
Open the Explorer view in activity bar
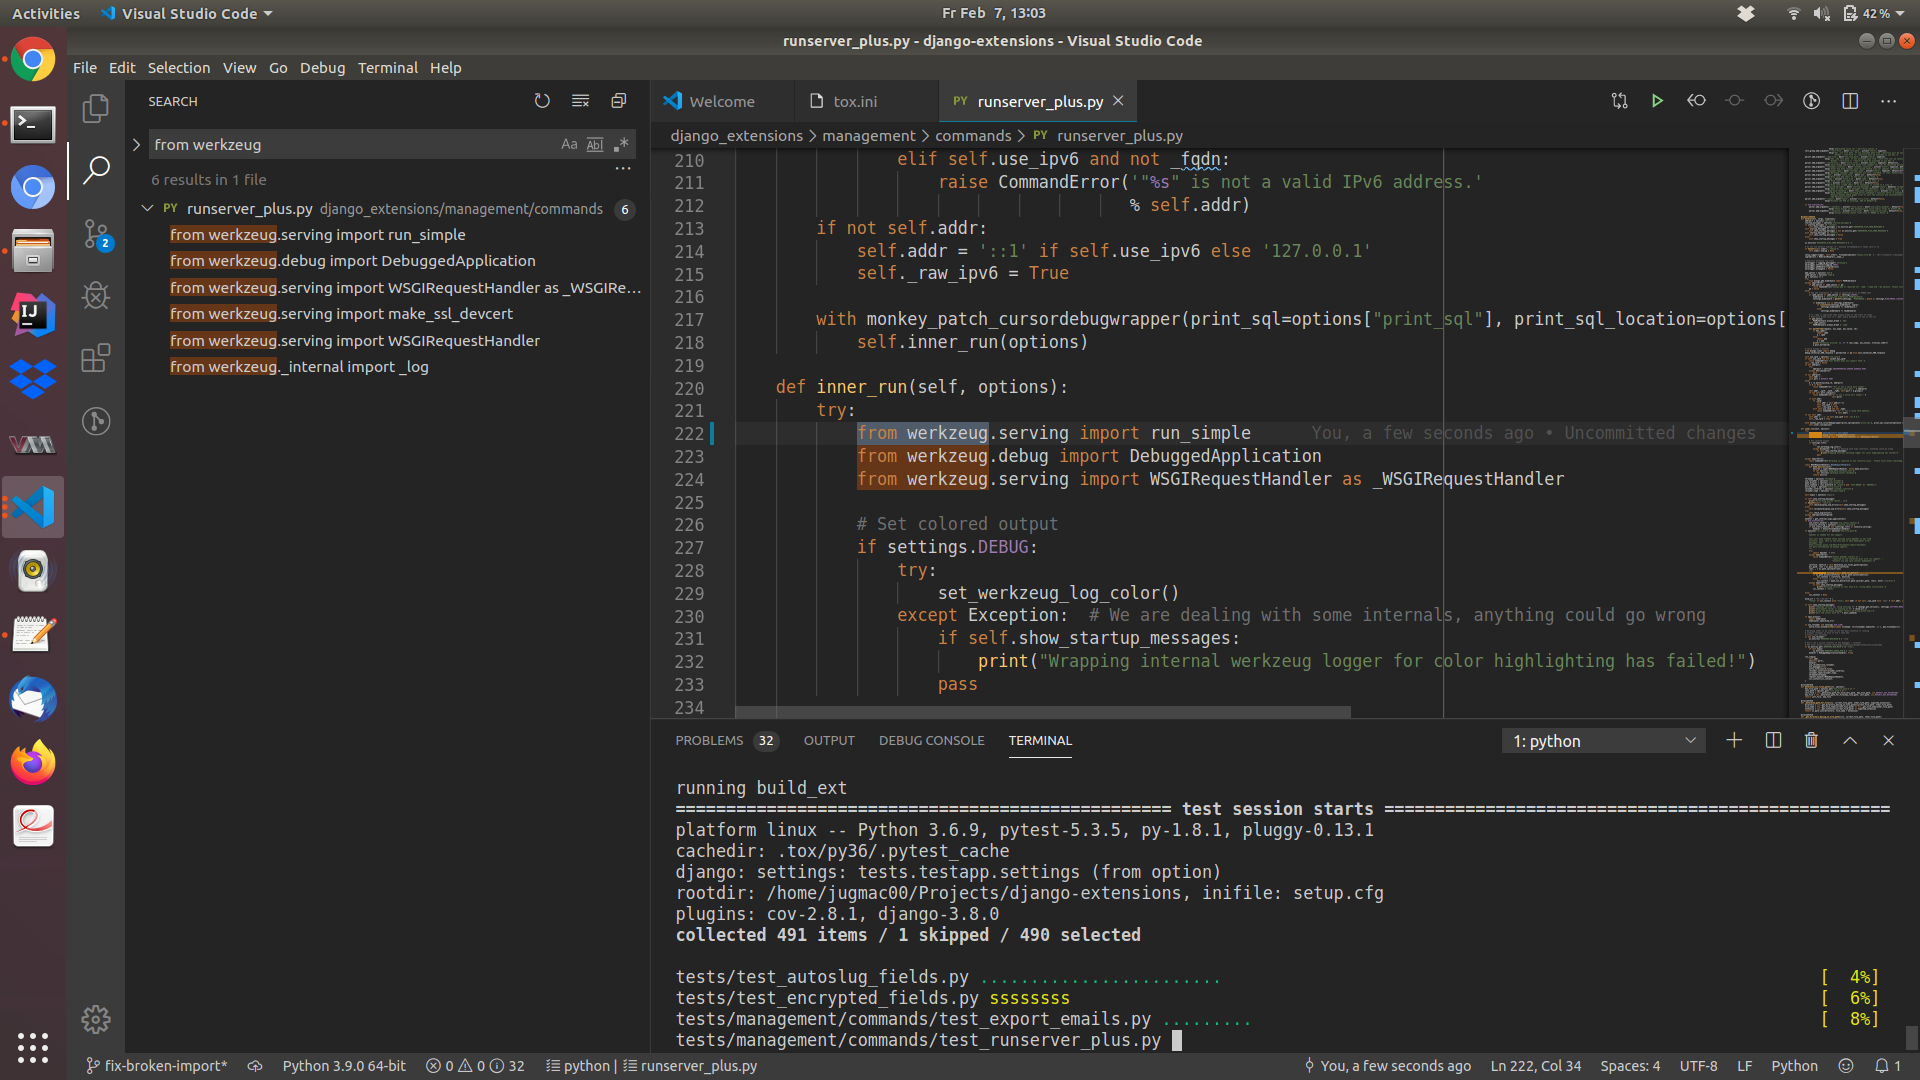pyautogui.click(x=96, y=108)
